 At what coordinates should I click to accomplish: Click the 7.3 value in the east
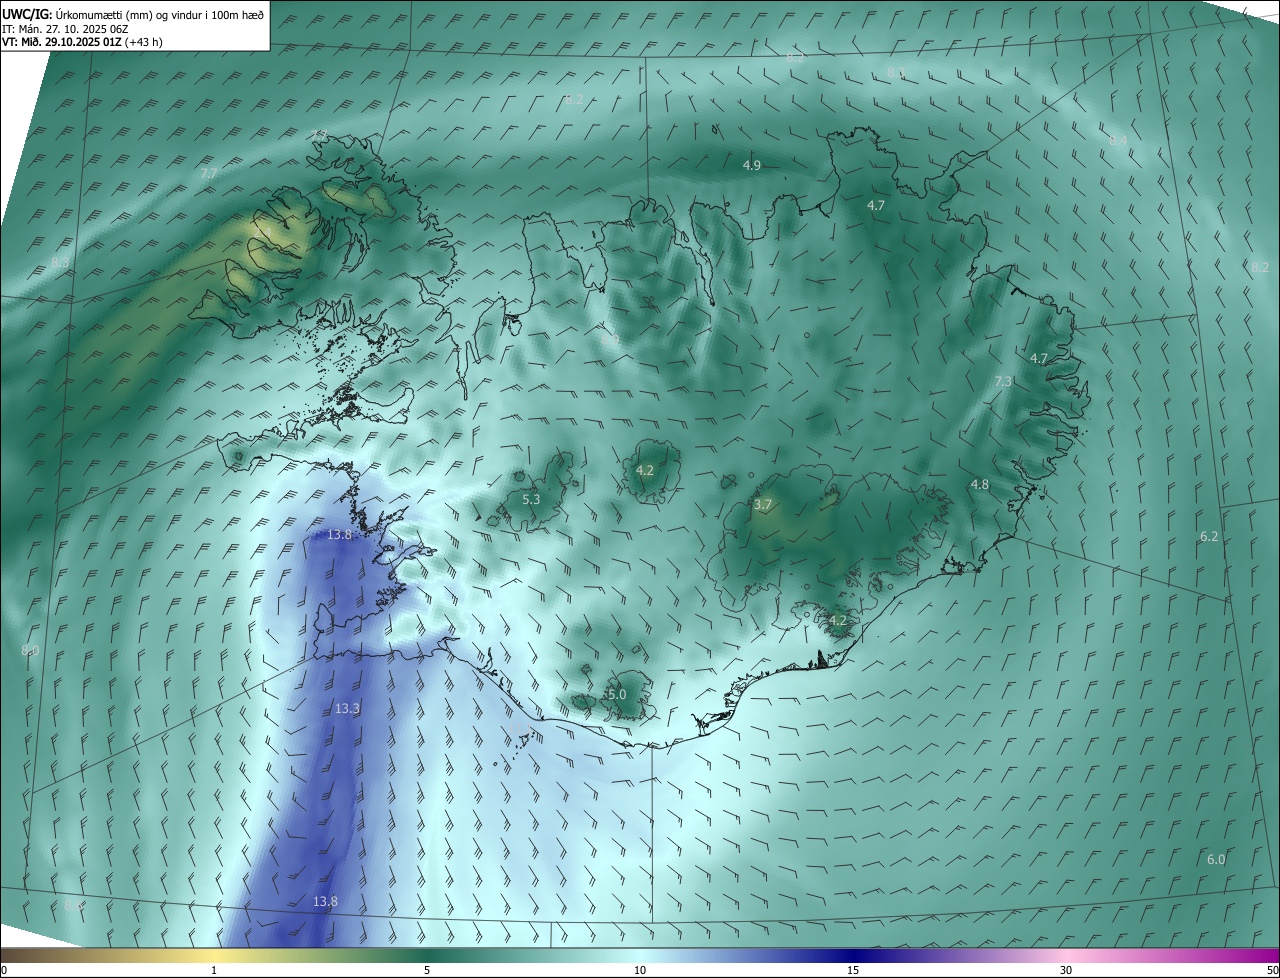point(1003,381)
